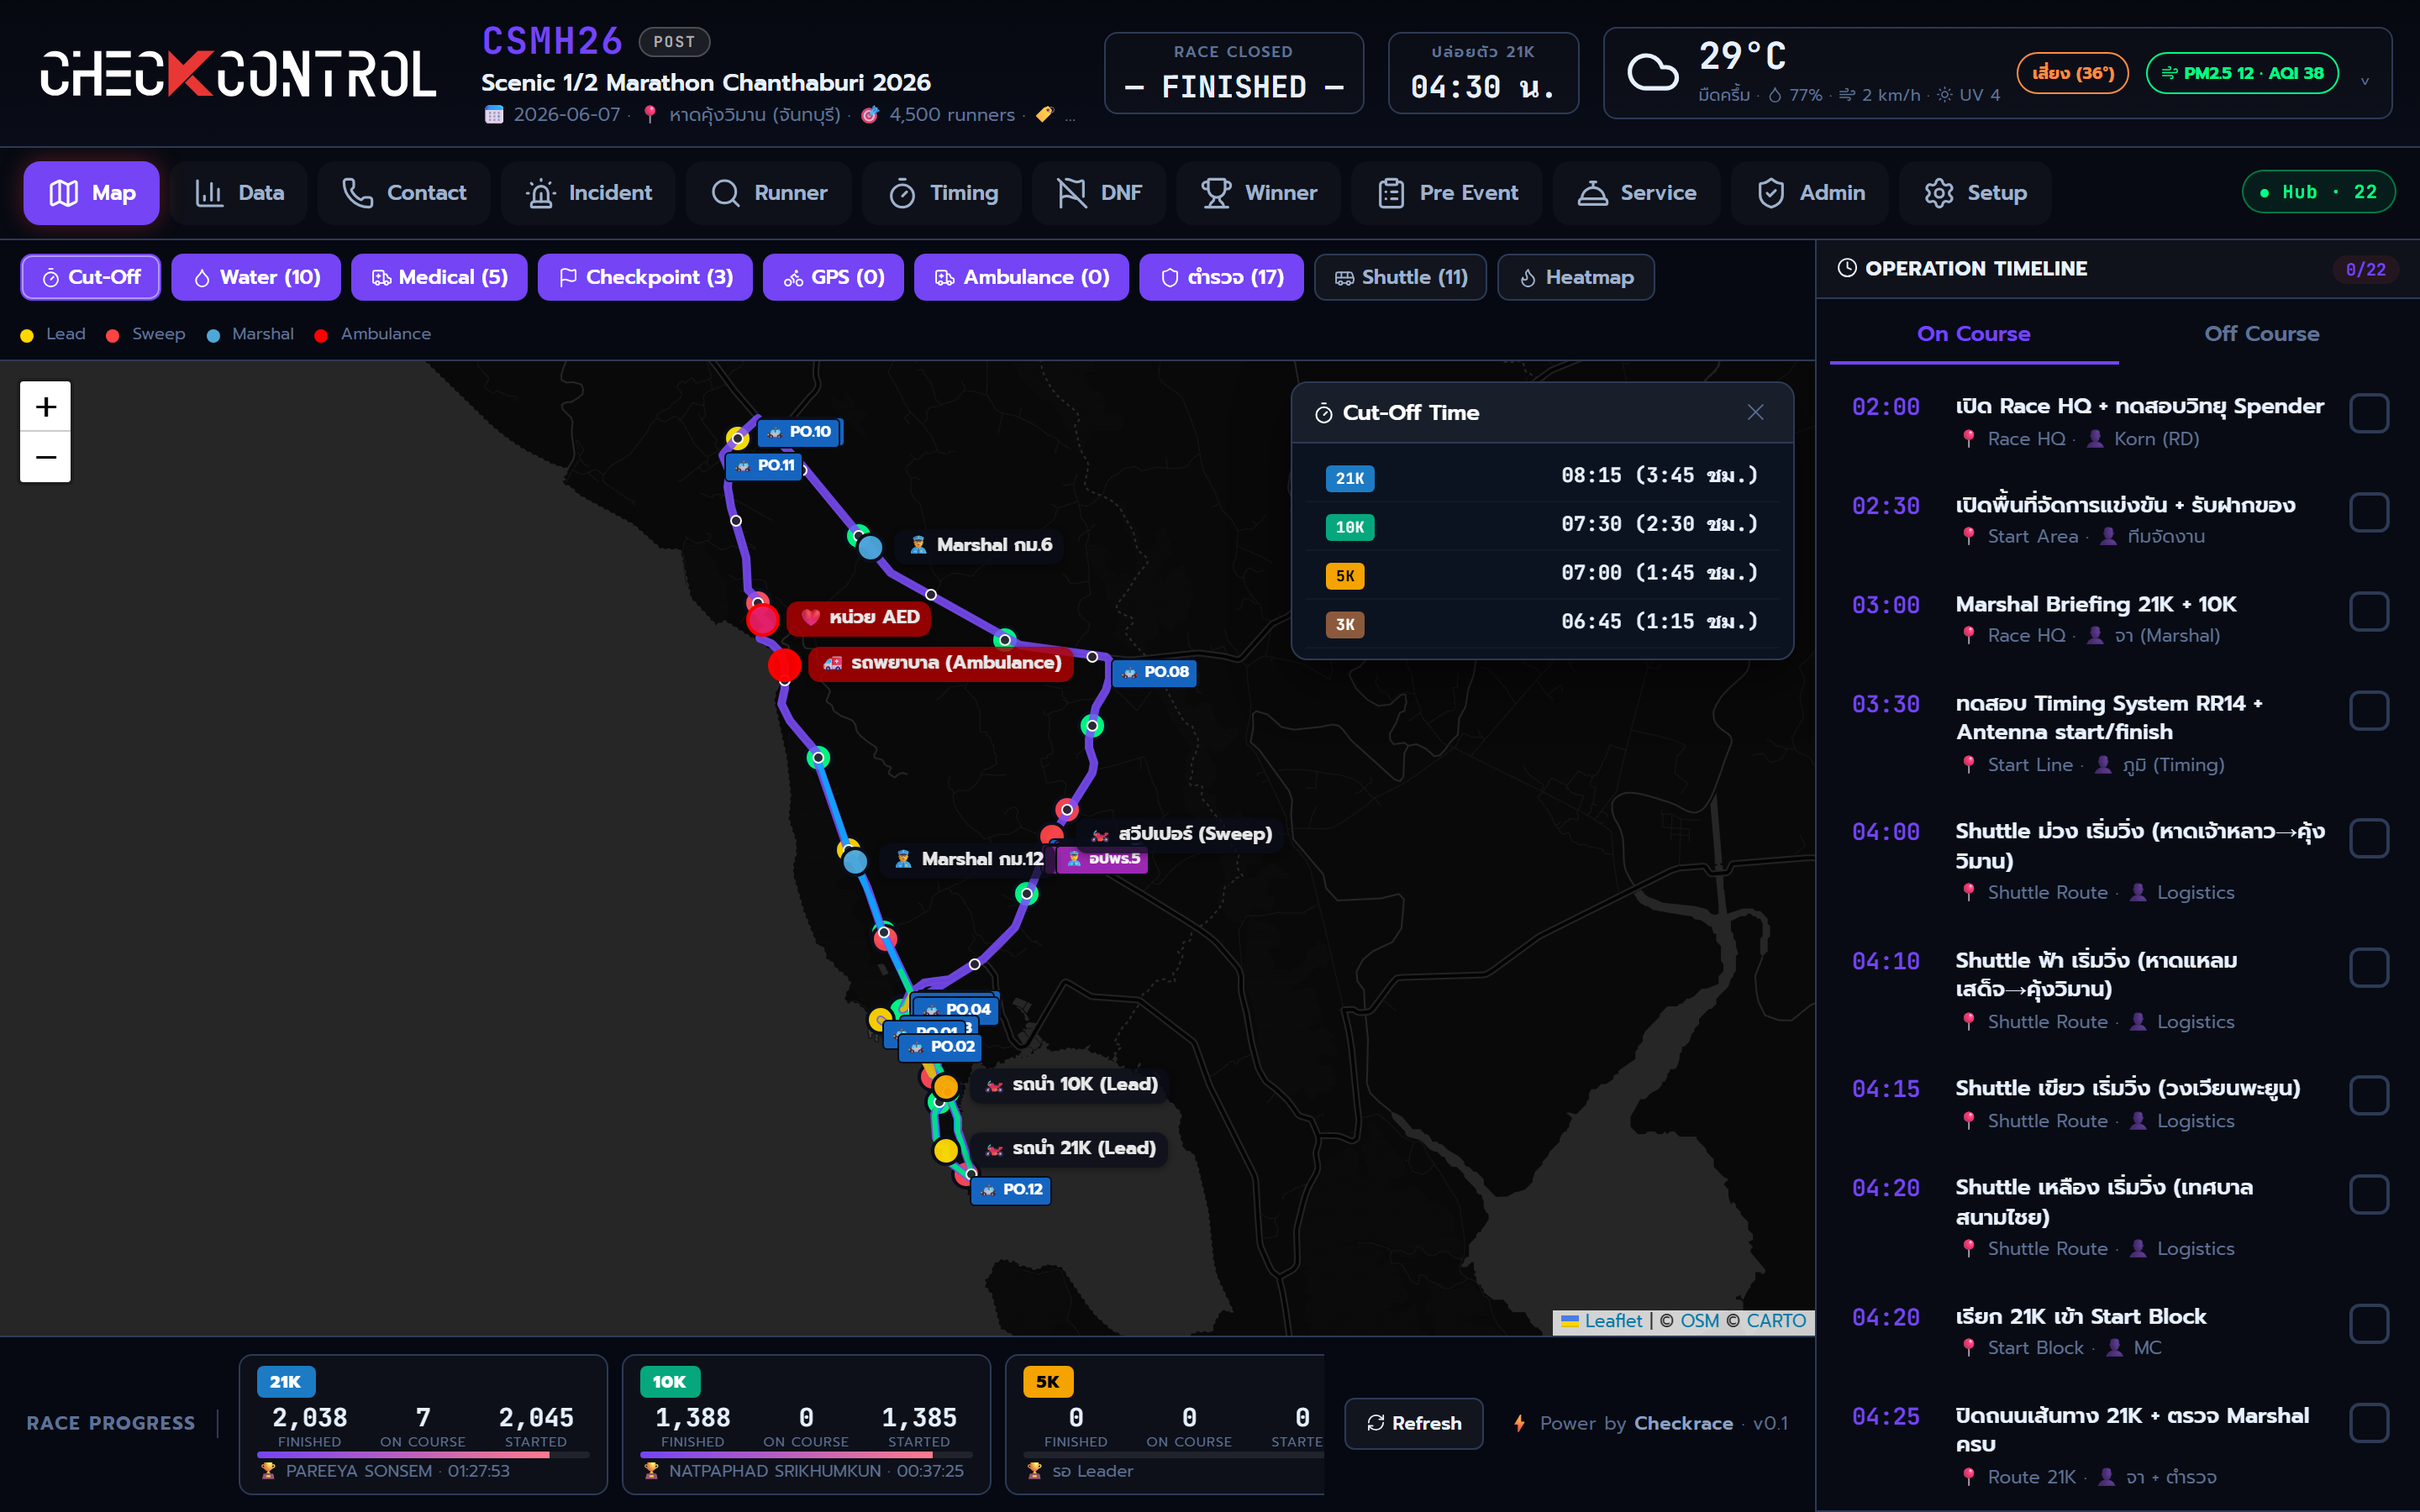Check off 02:30 Start Area task
This screenshot has height=1512, width=2420.
tap(2369, 512)
